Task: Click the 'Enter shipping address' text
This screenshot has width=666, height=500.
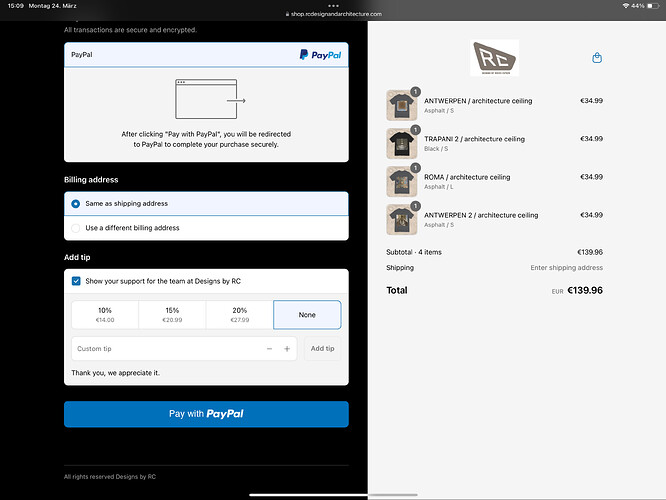Action: tap(566, 268)
